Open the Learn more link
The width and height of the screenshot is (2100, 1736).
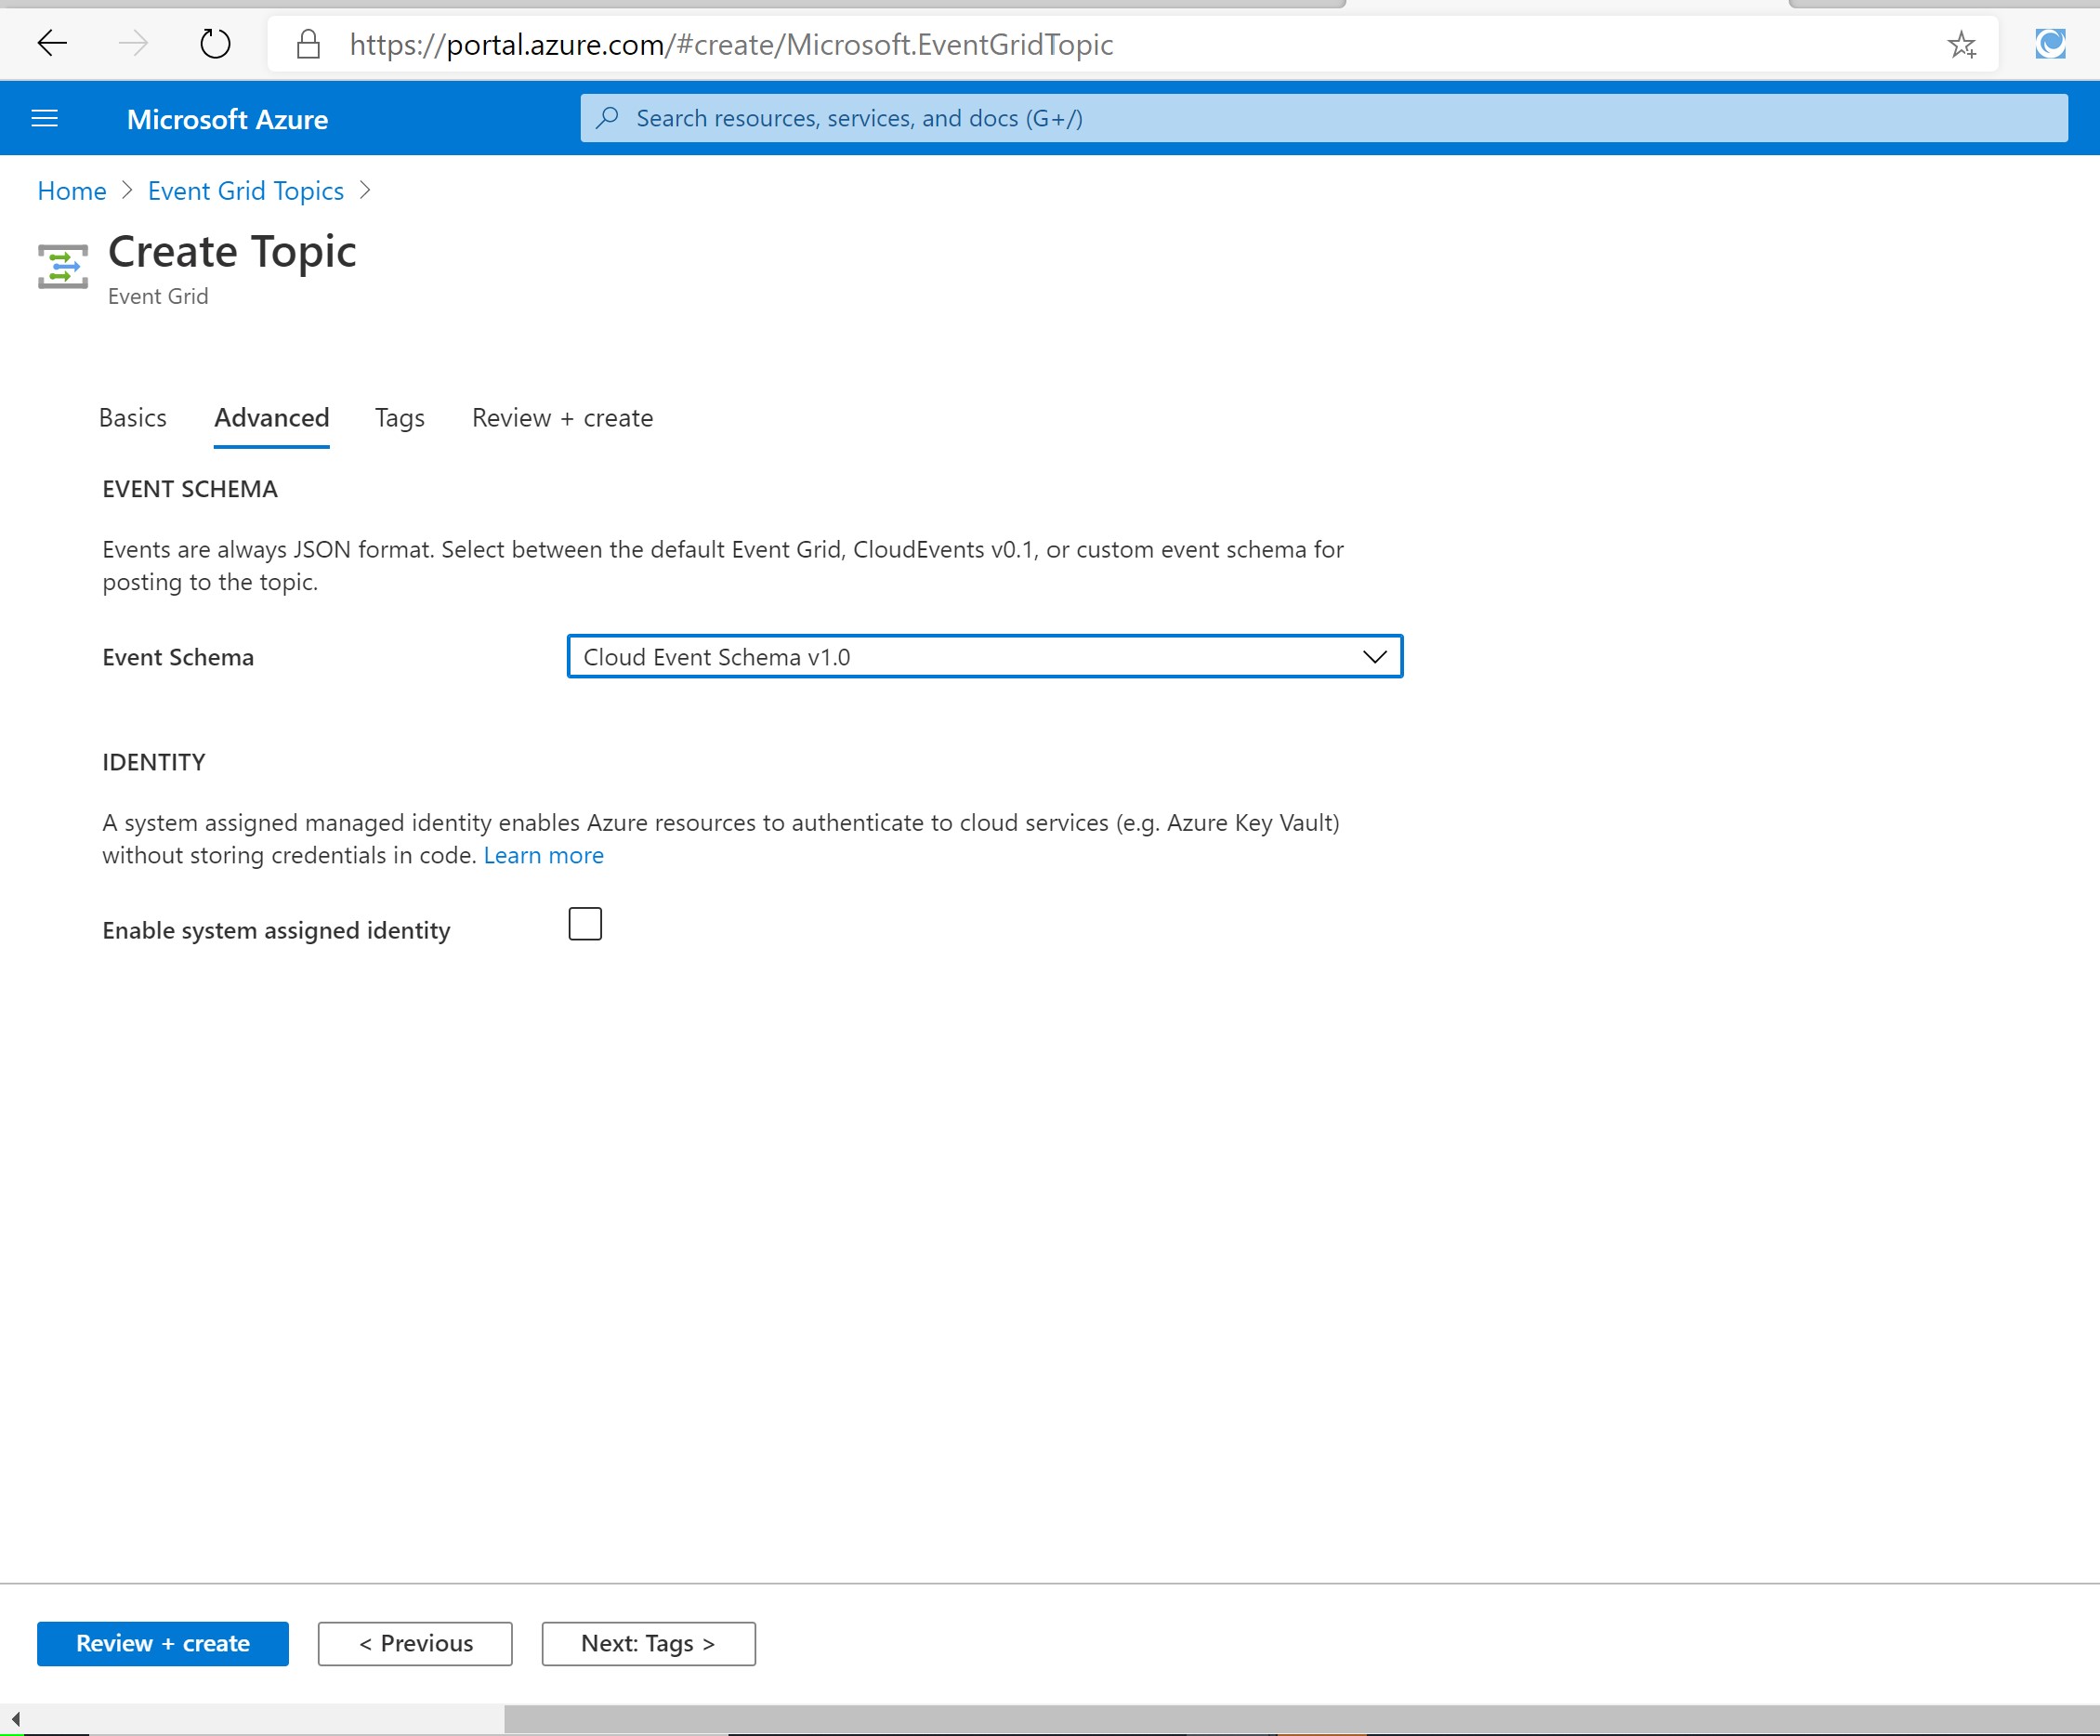coord(544,855)
